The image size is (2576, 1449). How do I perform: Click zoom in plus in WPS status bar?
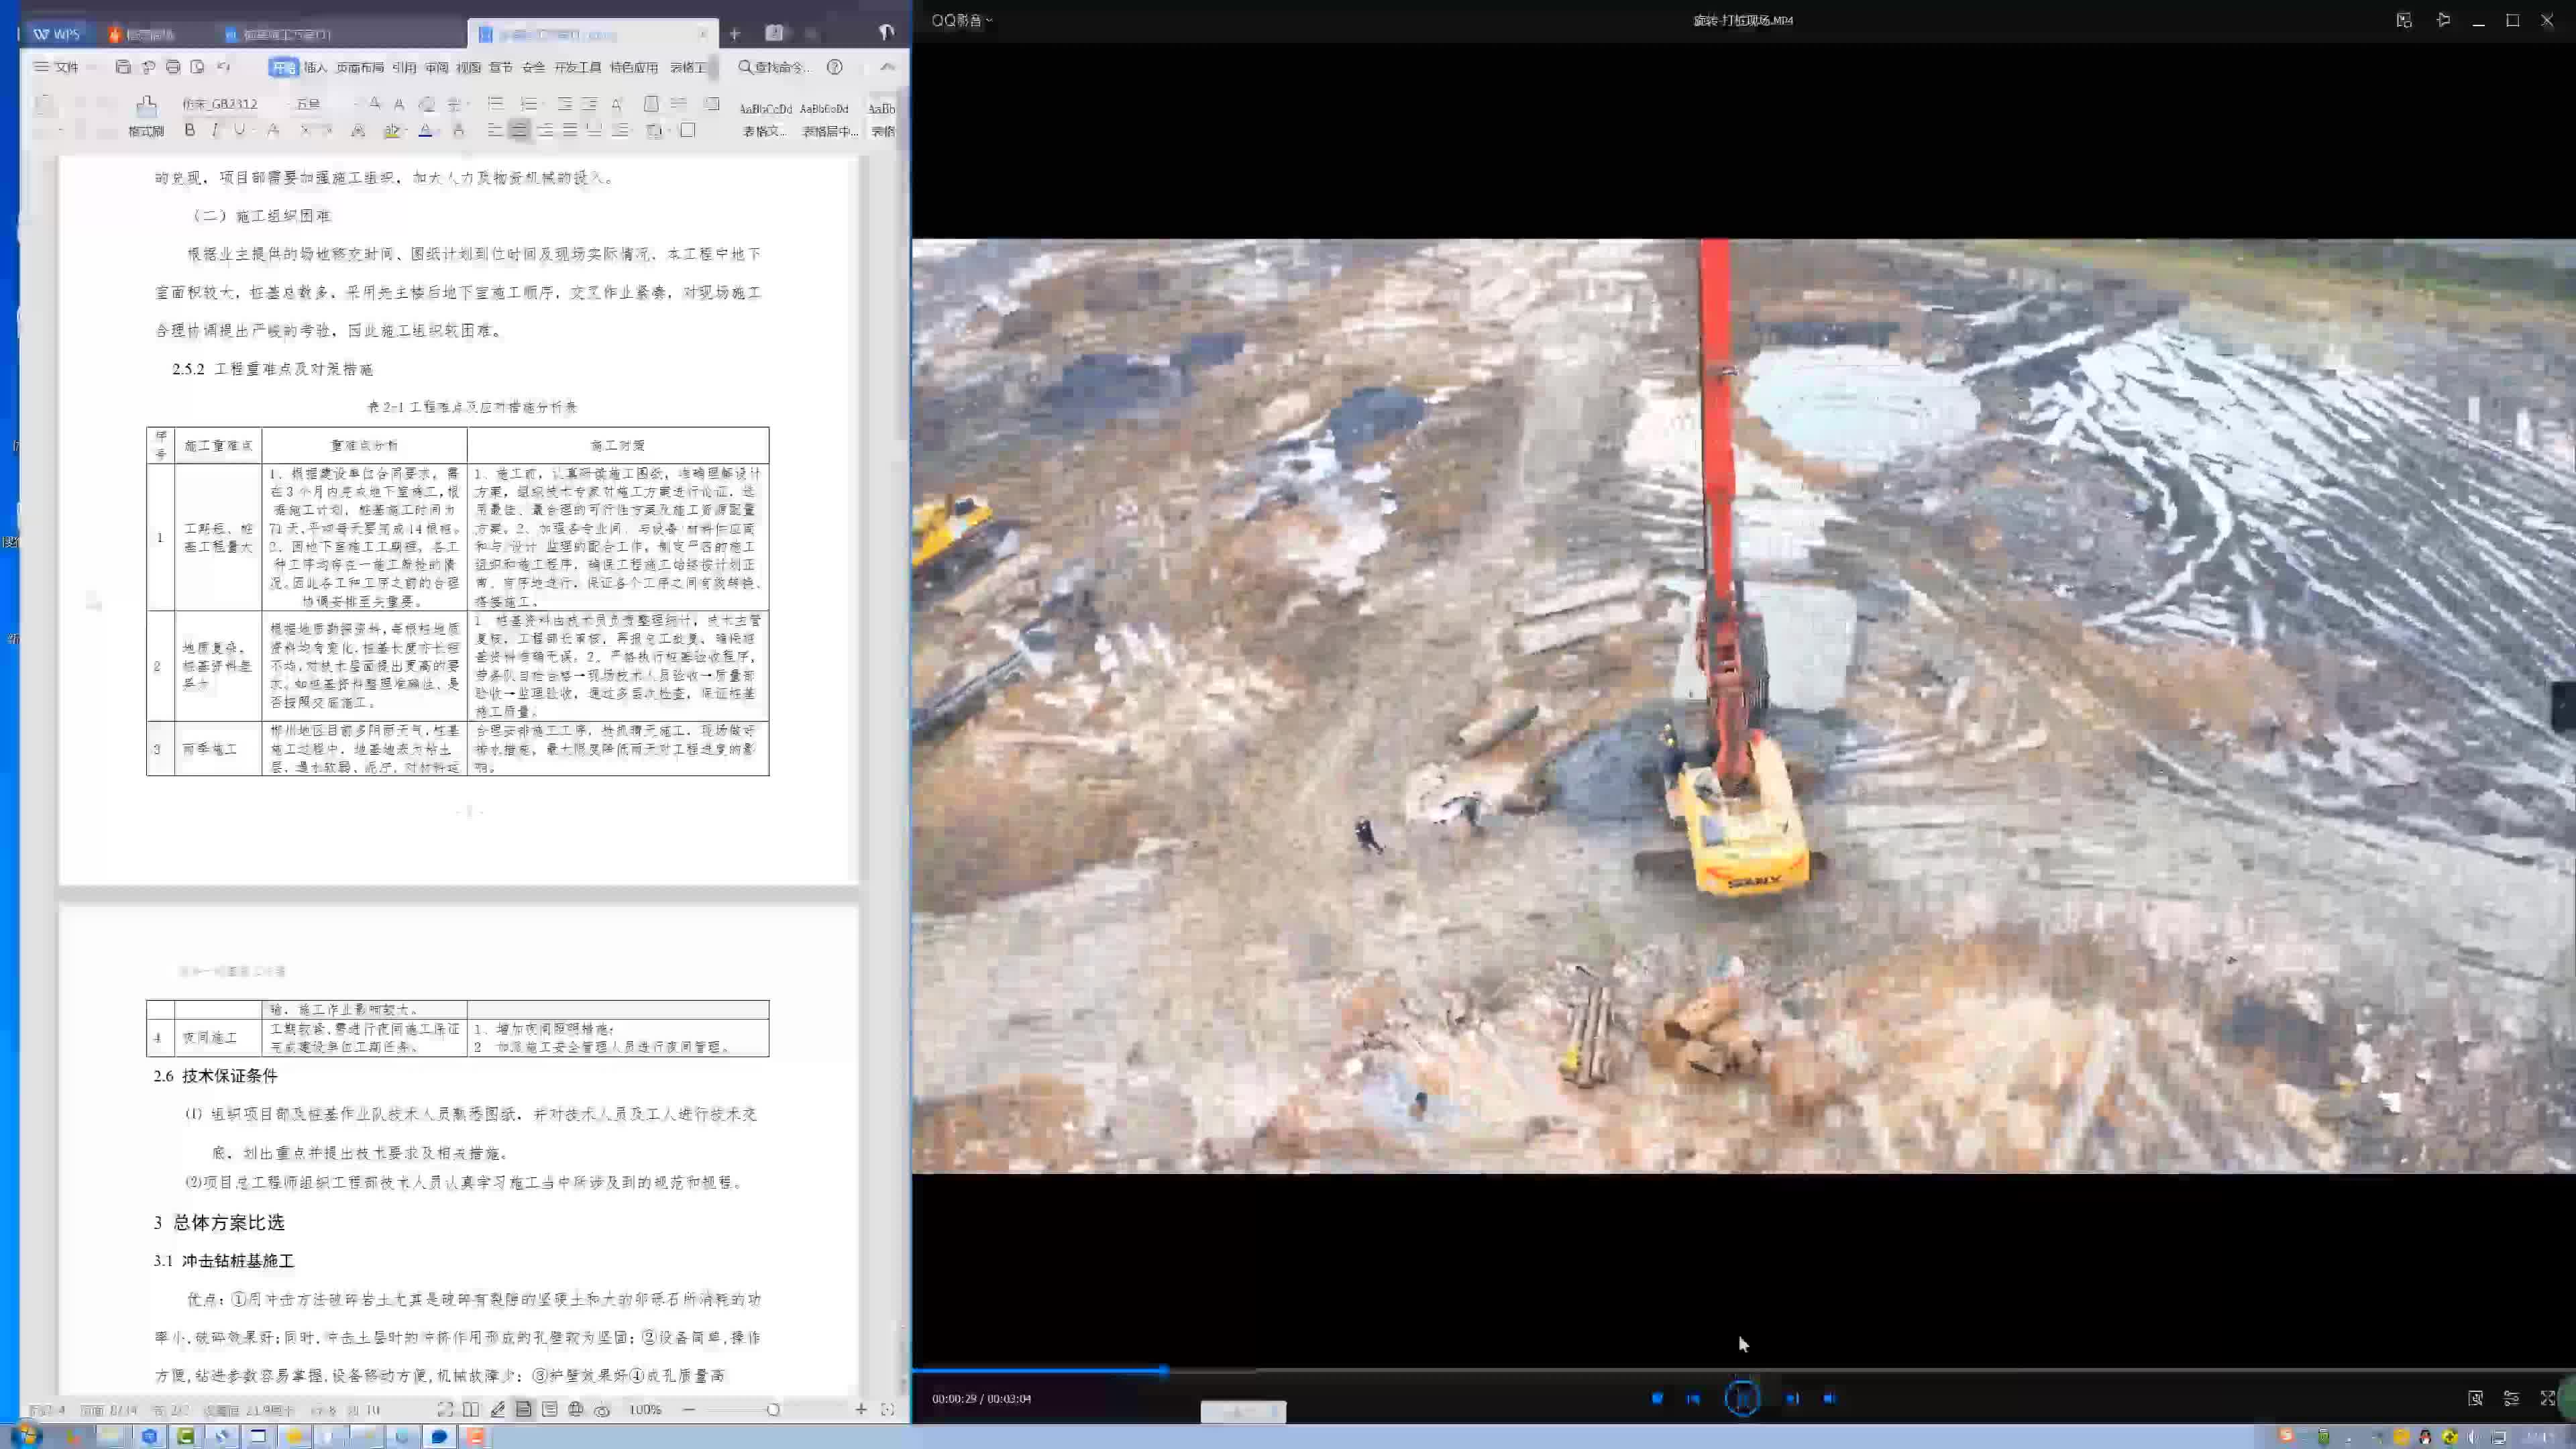pyautogui.click(x=861, y=1409)
